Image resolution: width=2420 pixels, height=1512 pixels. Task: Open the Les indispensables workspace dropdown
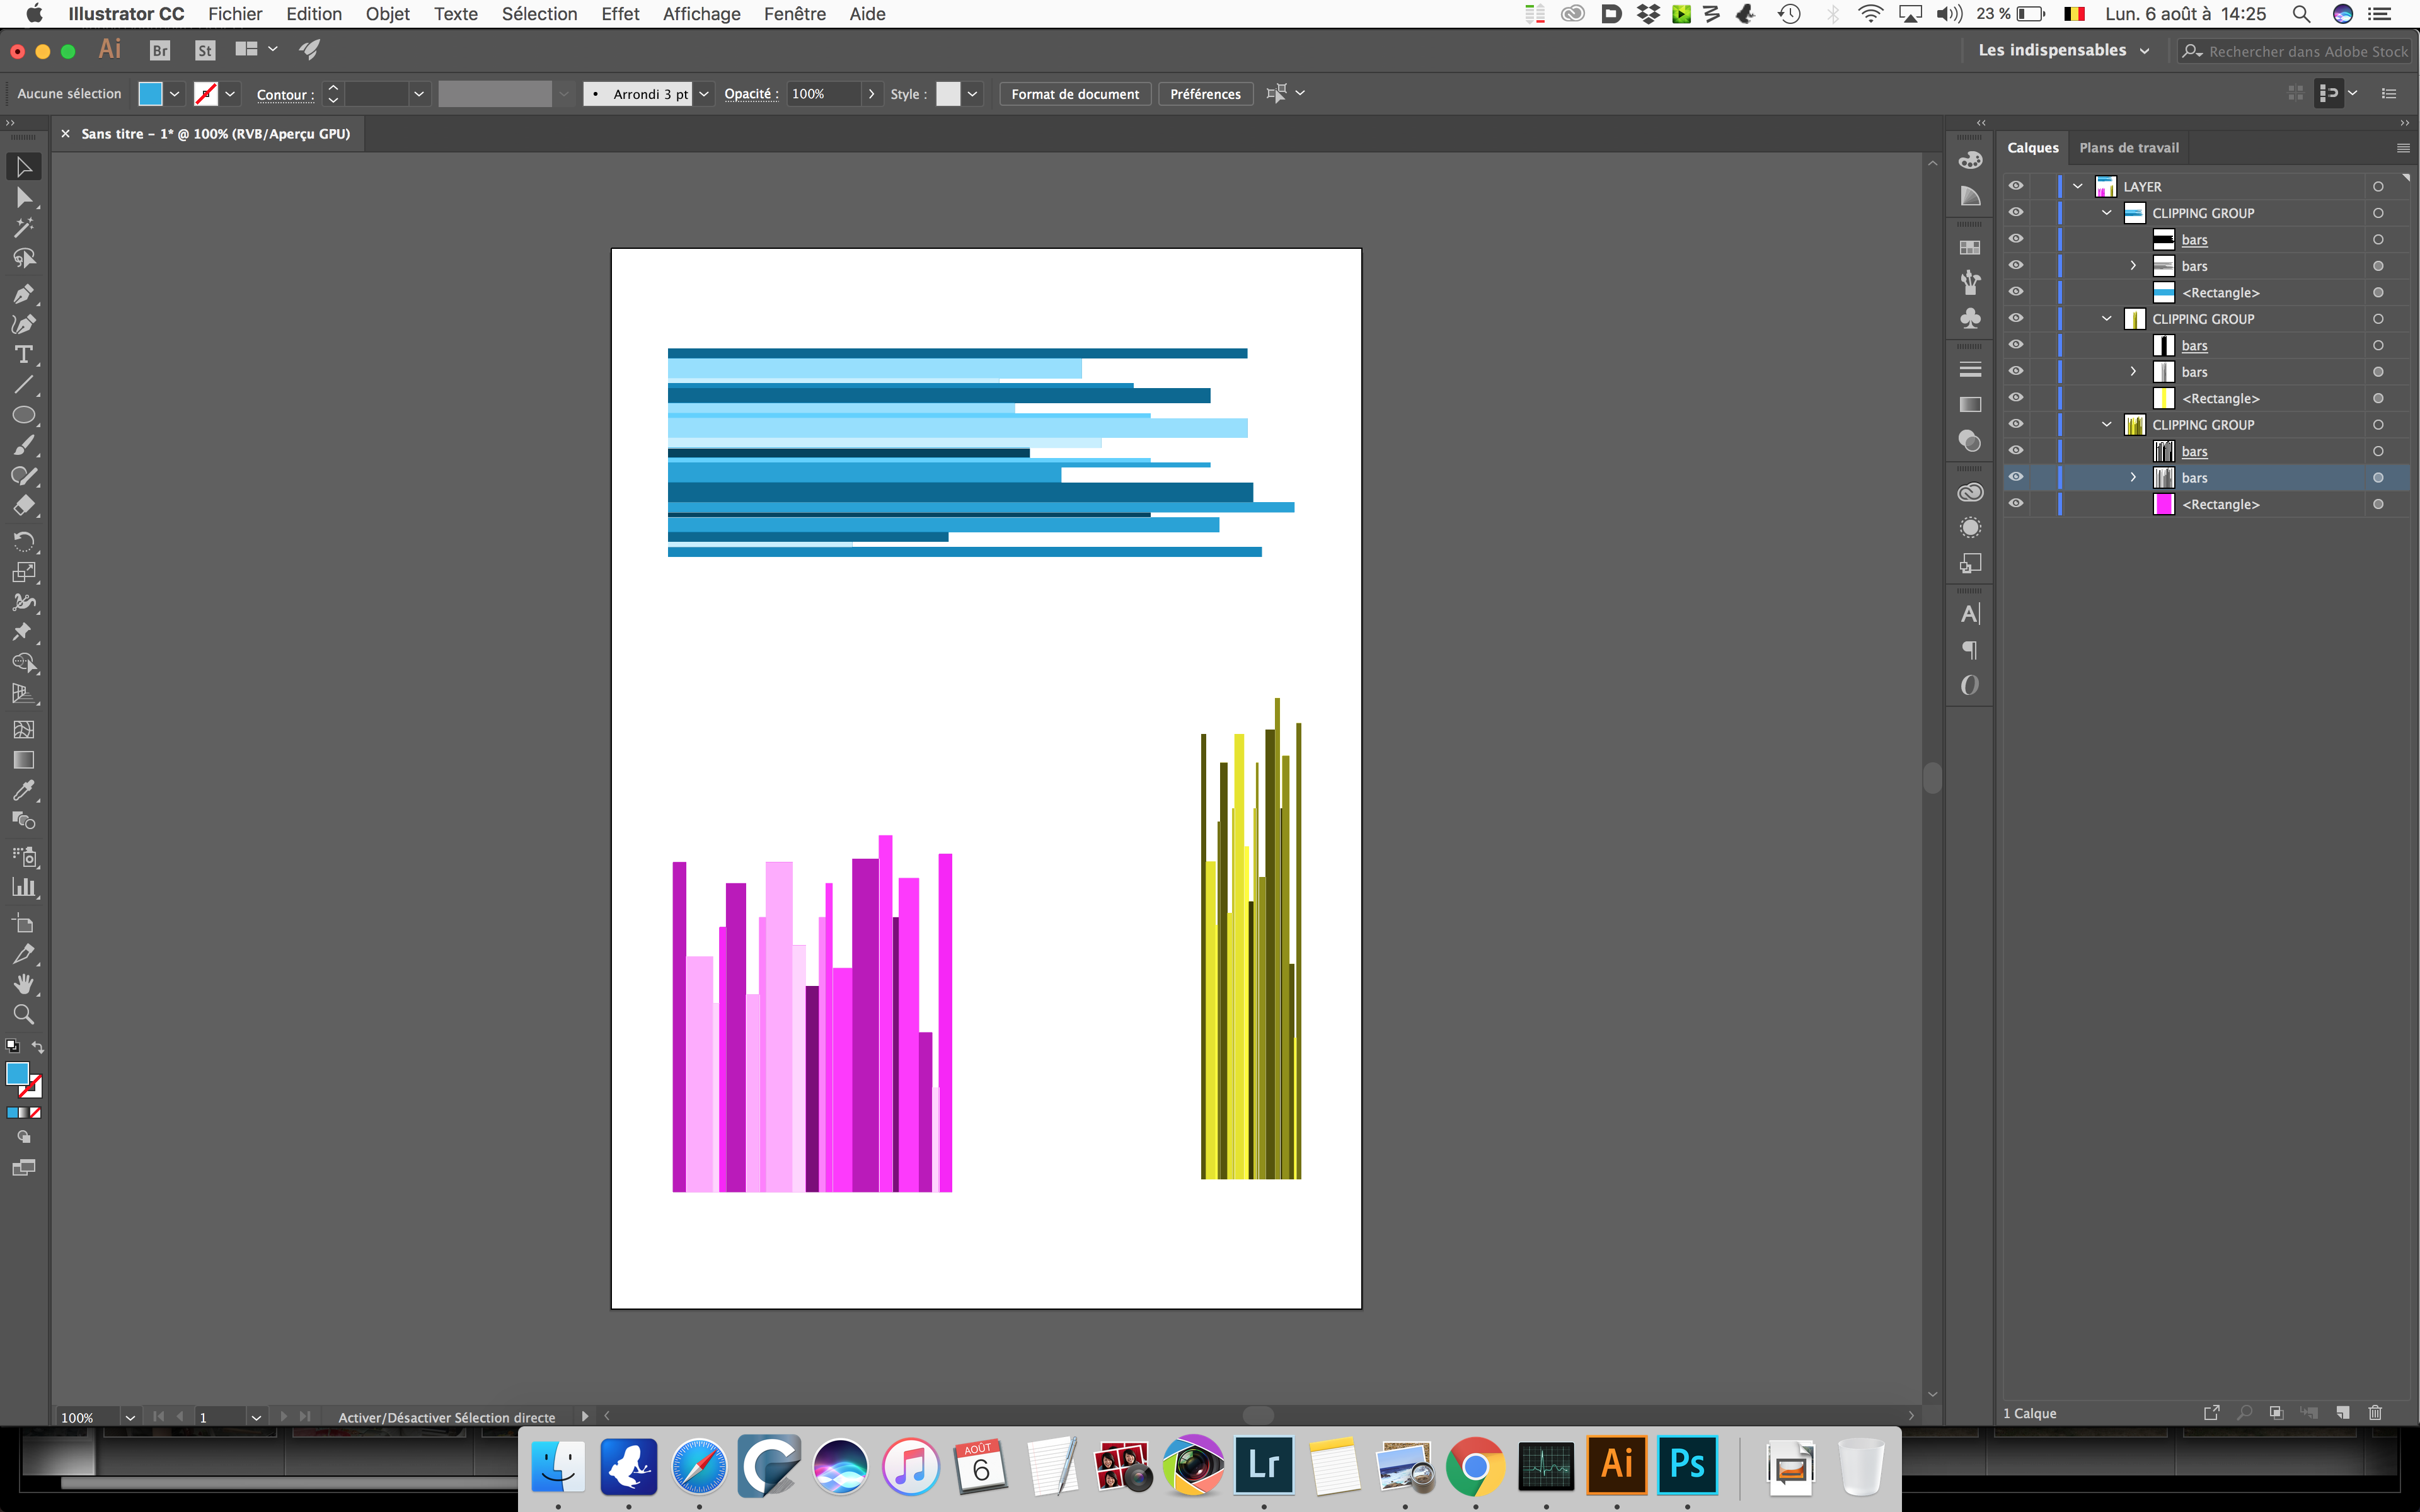pos(2063,50)
